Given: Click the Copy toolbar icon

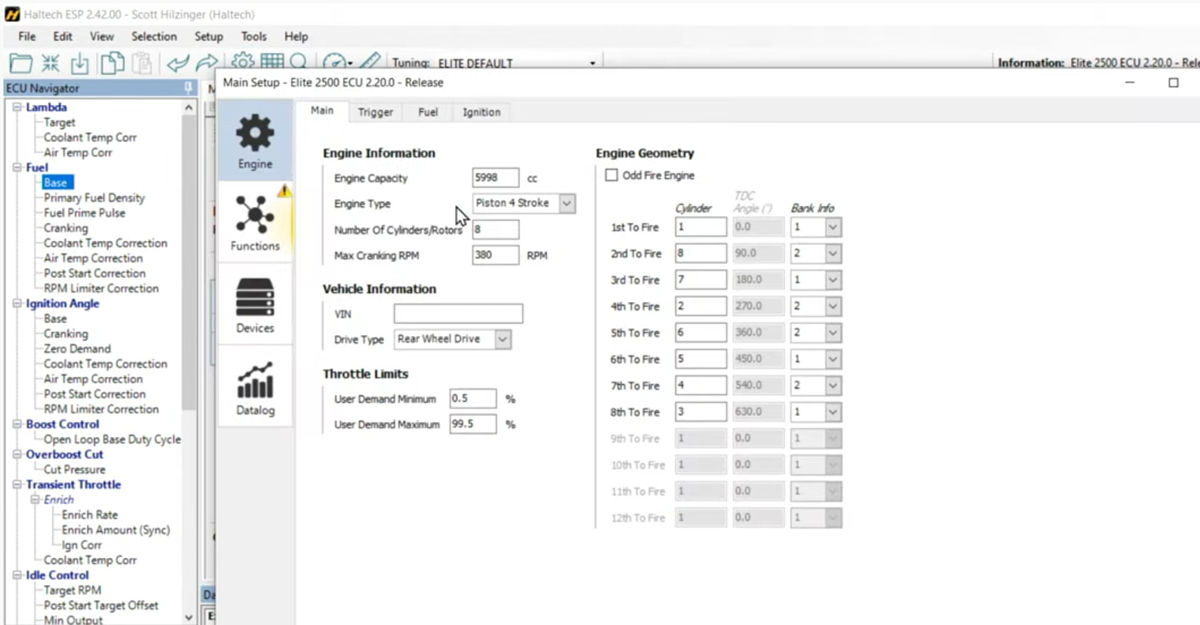Looking at the screenshot, I should pos(112,63).
